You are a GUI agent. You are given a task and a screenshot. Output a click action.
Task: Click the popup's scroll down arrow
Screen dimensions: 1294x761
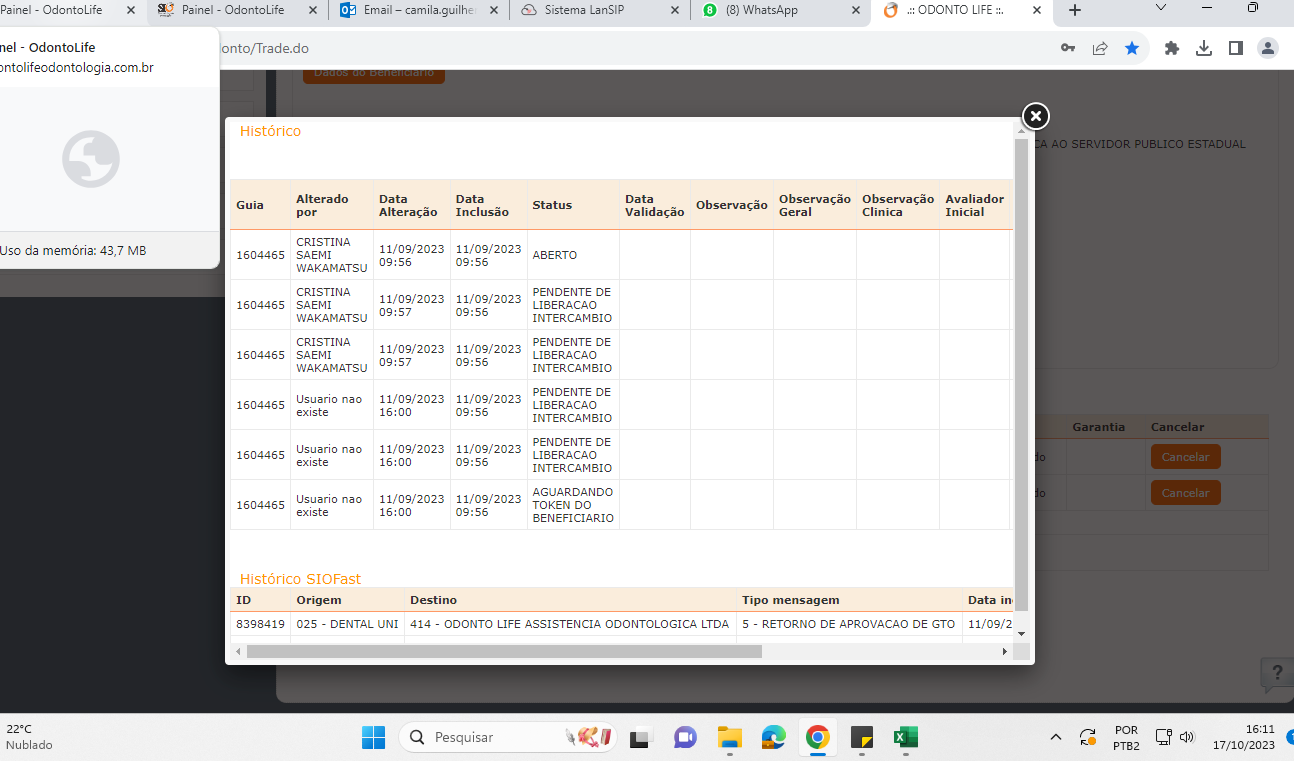(x=1021, y=633)
